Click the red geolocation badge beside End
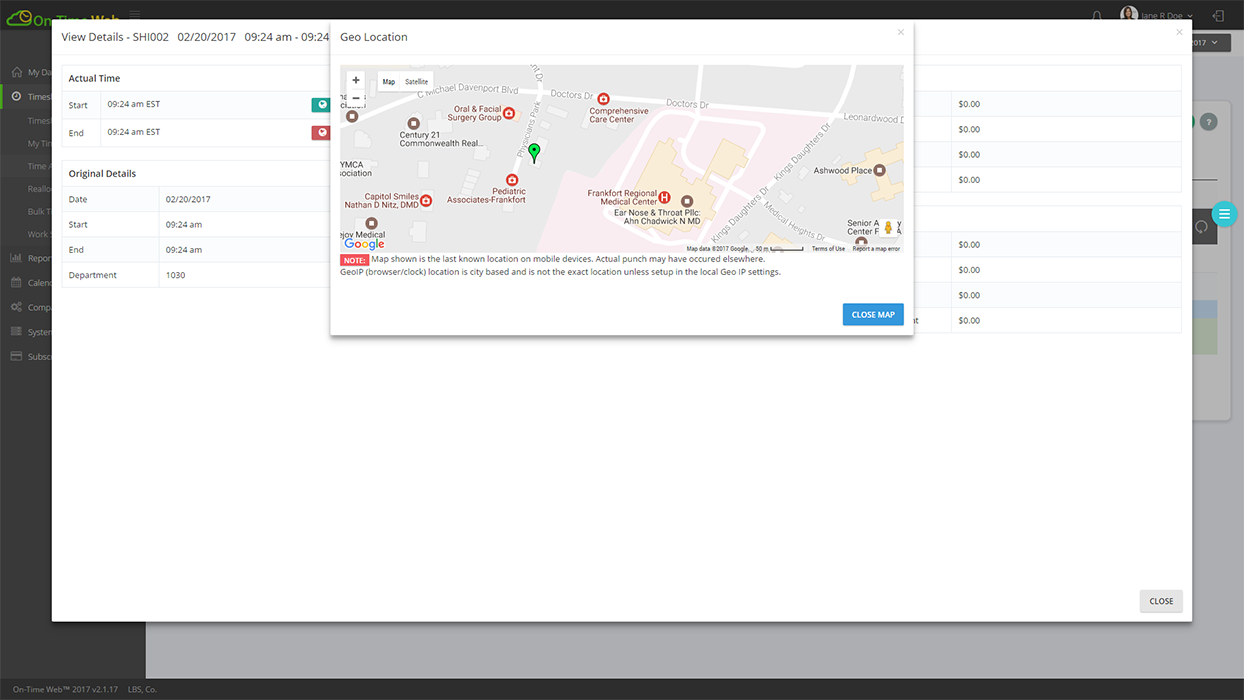 tap(321, 132)
